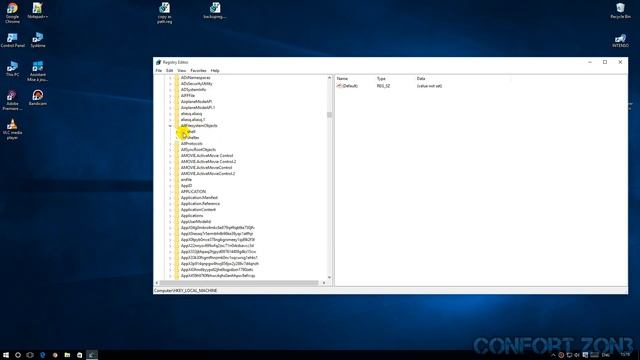This screenshot has width=640, height=360.
Task: Open Control Panel desktop icon
Action: 13,40
